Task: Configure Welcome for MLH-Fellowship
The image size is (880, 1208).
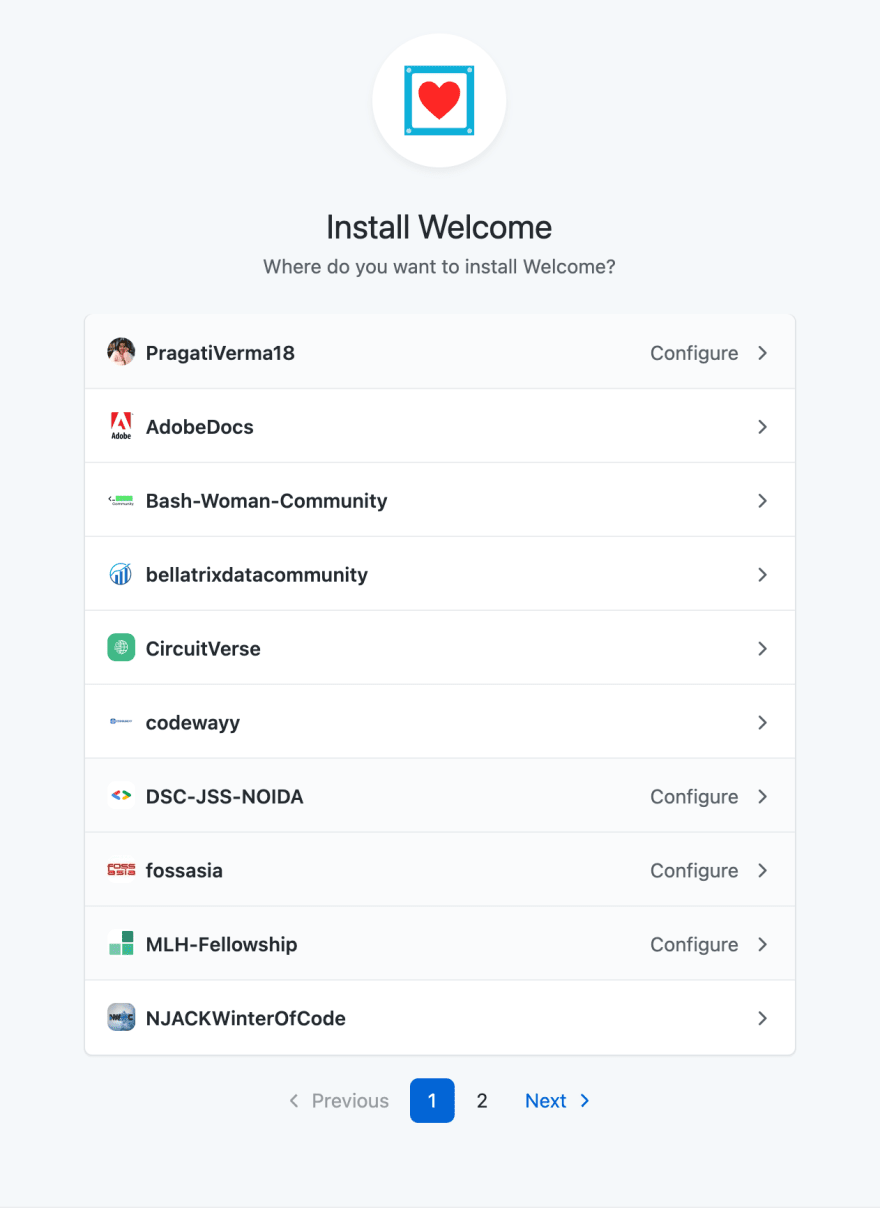Action: coord(694,945)
